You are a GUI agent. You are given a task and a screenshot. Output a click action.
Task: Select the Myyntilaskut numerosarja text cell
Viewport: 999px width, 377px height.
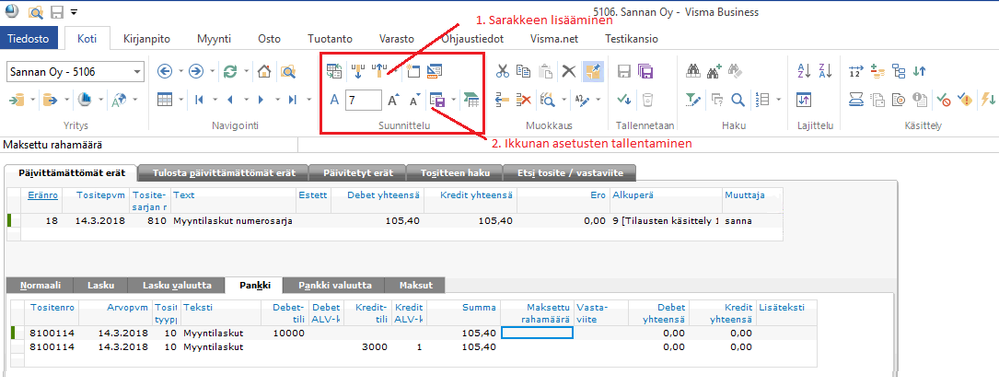tap(233, 221)
